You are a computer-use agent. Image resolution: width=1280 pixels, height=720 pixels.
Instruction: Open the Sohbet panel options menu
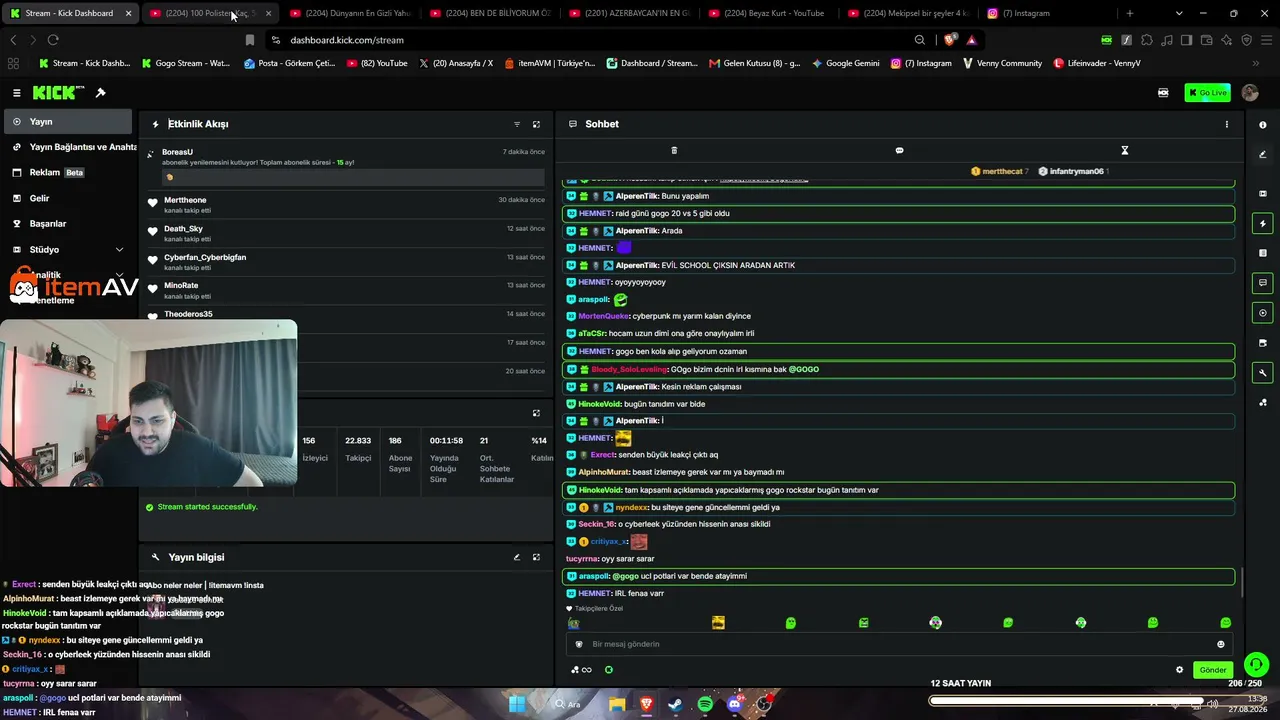click(x=1227, y=124)
